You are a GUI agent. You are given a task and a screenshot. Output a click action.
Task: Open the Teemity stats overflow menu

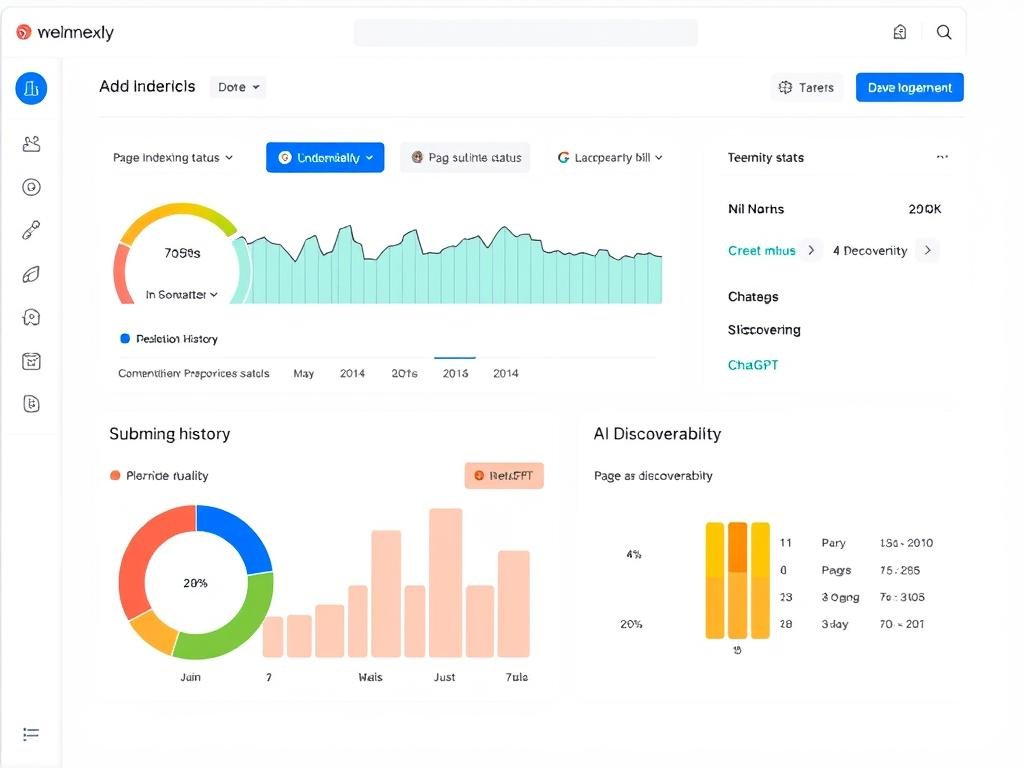[x=941, y=157]
